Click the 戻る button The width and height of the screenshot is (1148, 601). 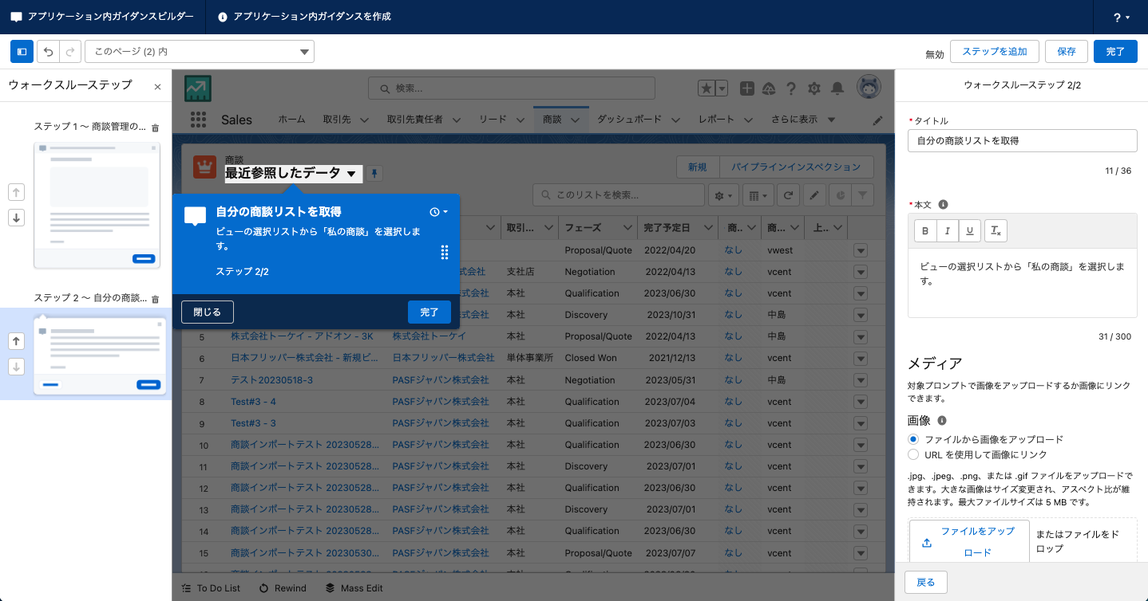[925, 583]
